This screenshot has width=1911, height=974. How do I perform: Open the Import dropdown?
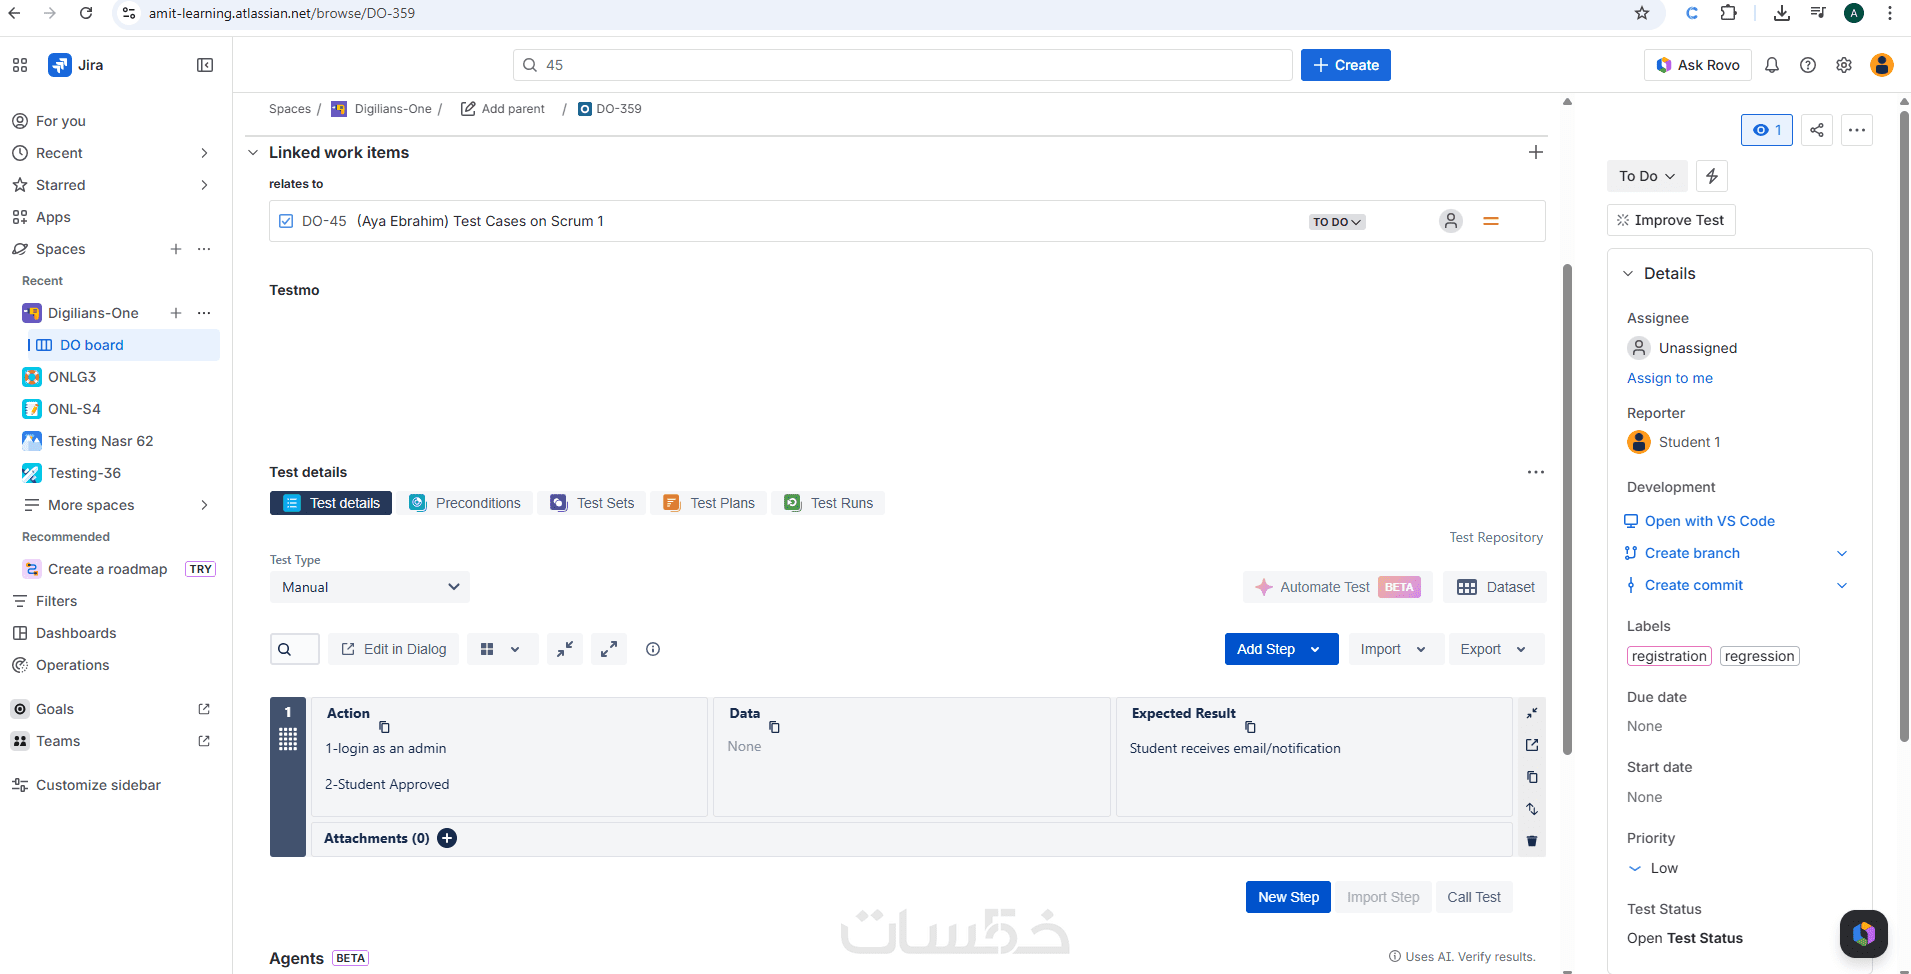coord(1396,649)
